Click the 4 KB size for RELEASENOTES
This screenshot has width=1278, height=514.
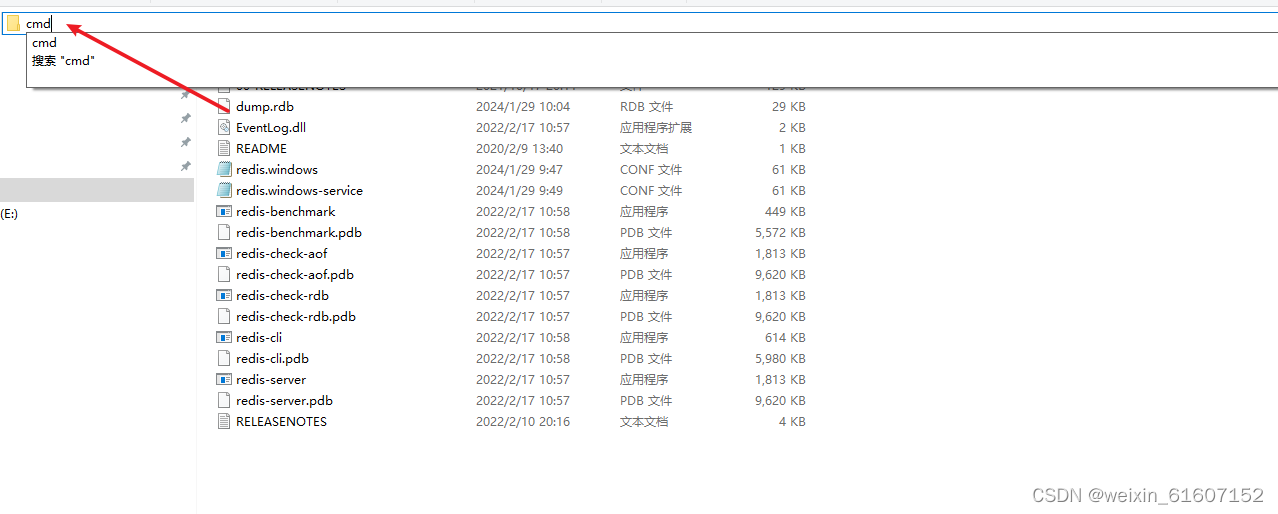click(x=792, y=421)
